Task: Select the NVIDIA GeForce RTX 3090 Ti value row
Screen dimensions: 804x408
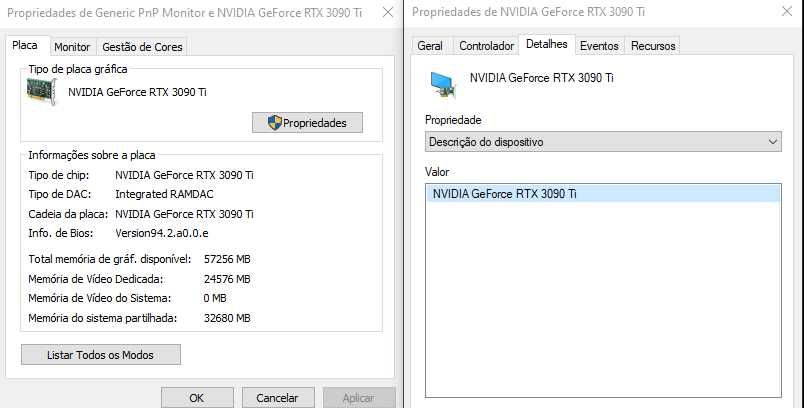Action: [x=603, y=194]
